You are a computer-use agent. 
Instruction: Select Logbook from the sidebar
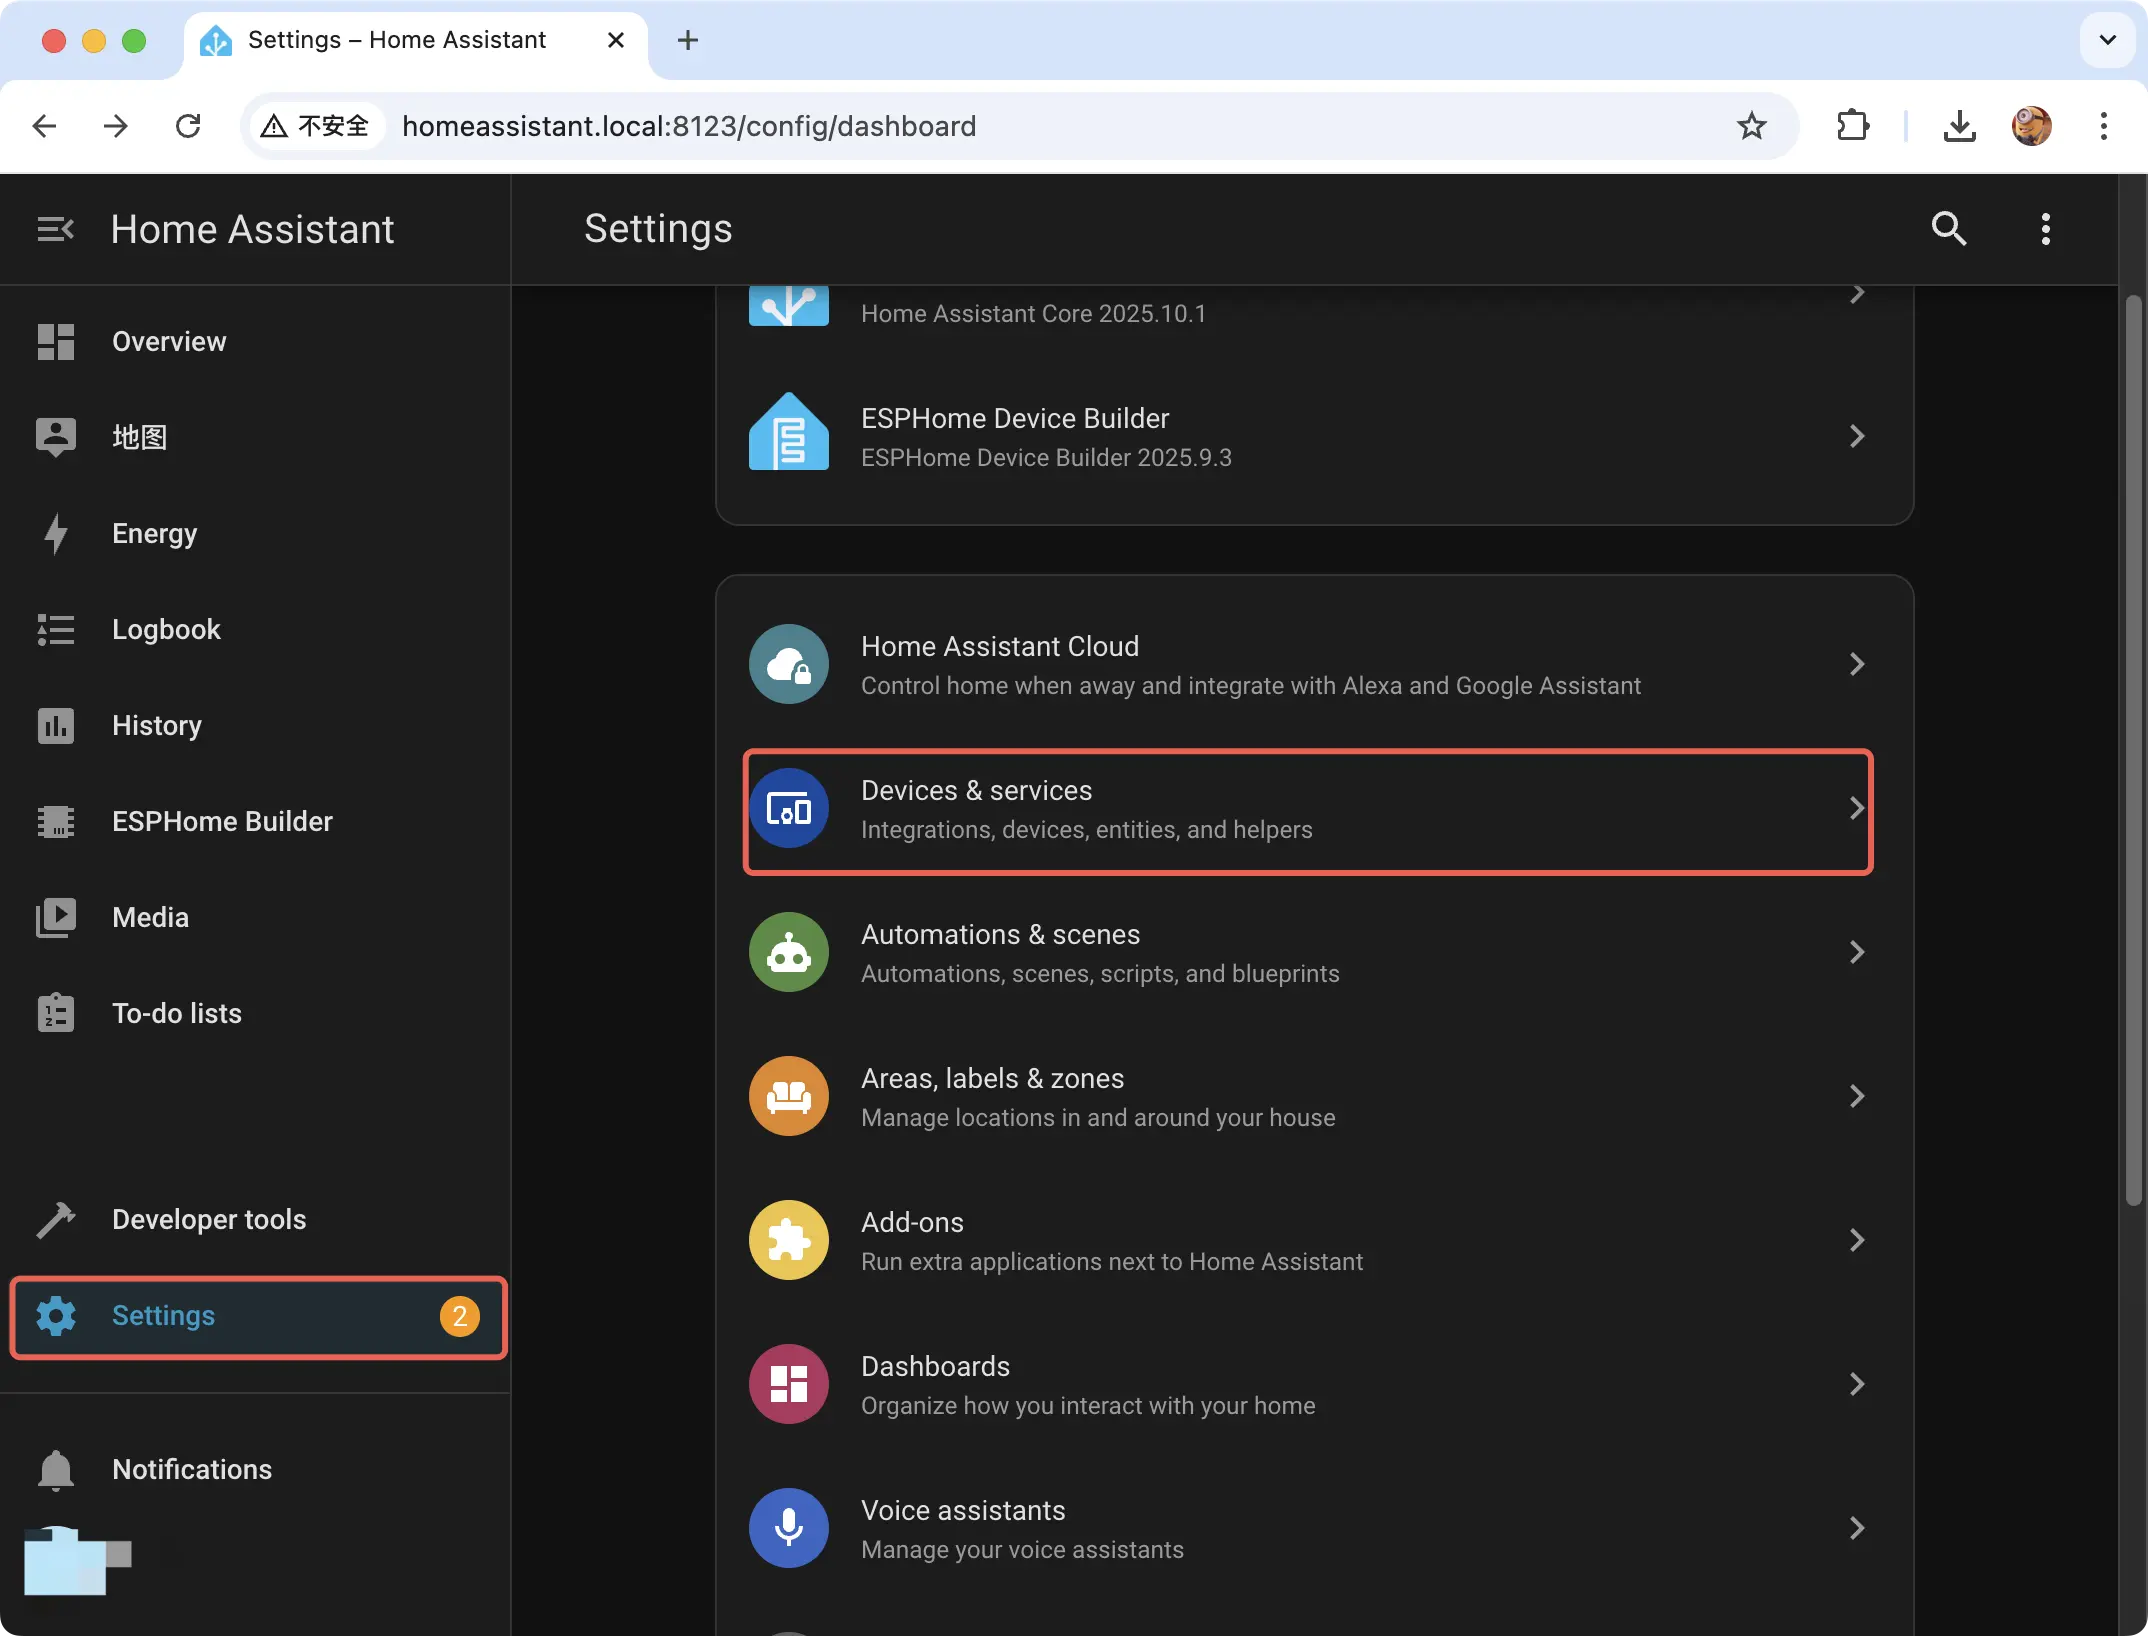click(x=166, y=630)
